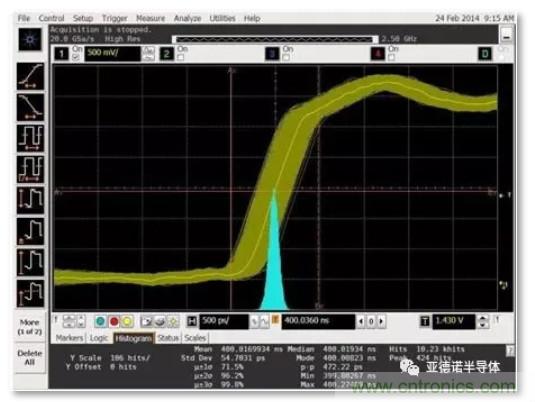Click the Vpp amplitude measurement icon
The image size is (535, 402).
point(30,200)
